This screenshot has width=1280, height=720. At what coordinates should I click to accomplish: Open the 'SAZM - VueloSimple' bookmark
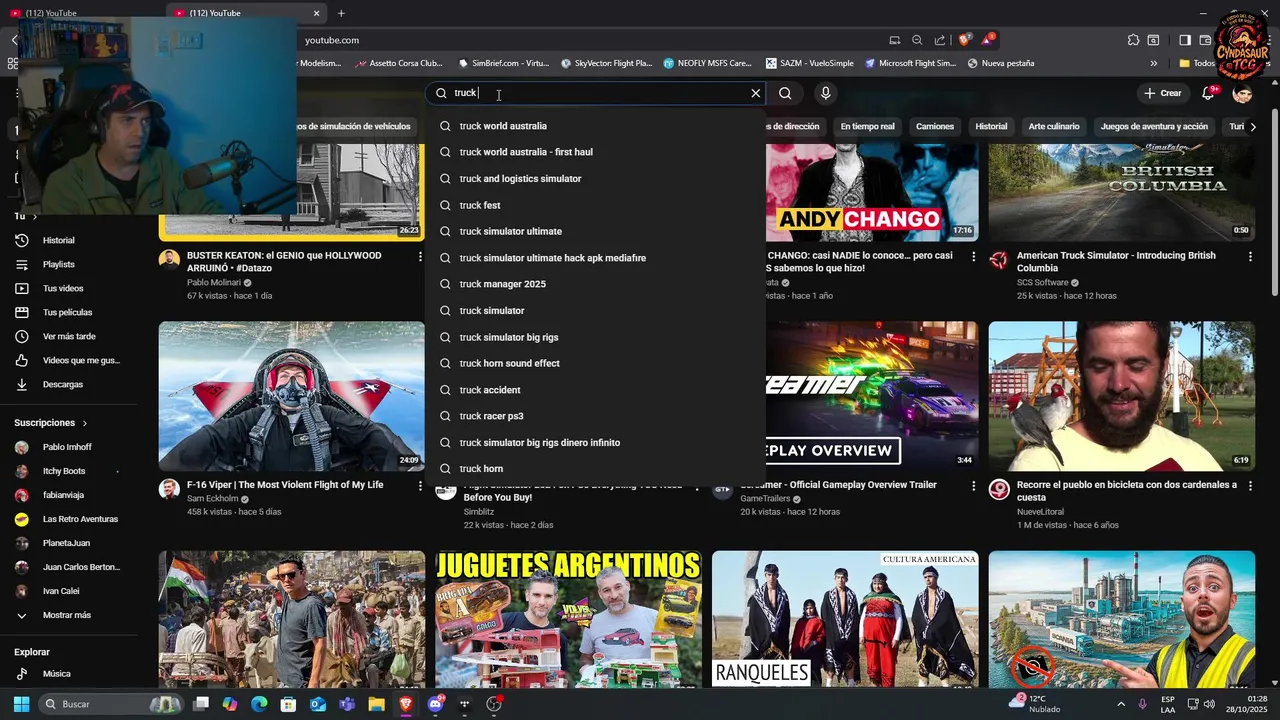(x=808, y=63)
